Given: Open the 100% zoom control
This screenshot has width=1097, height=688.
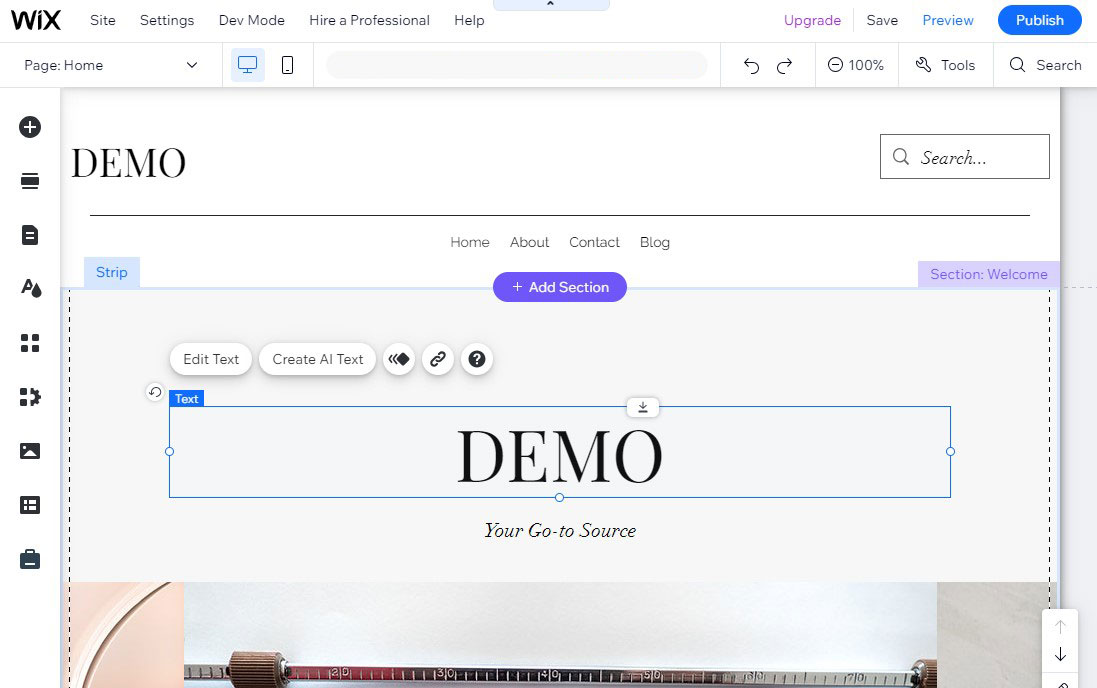Looking at the screenshot, I should pos(856,65).
